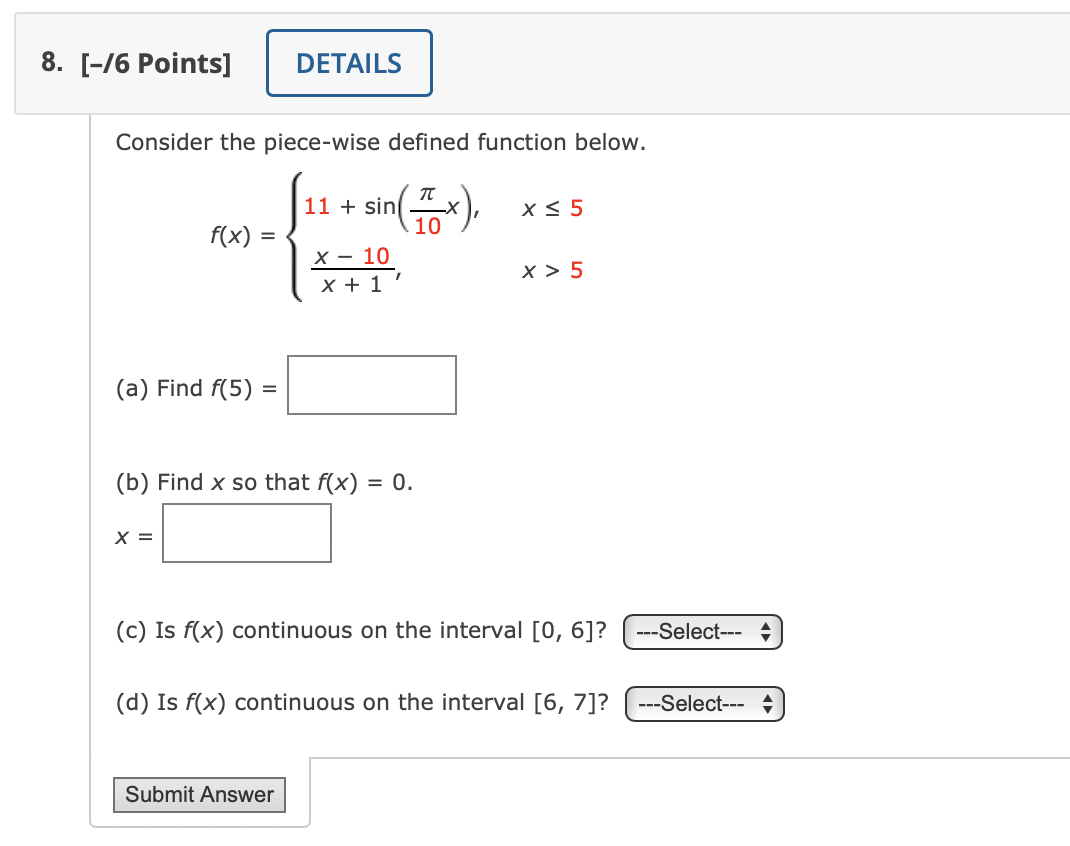Open the DETAILS button for question 8

349,63
